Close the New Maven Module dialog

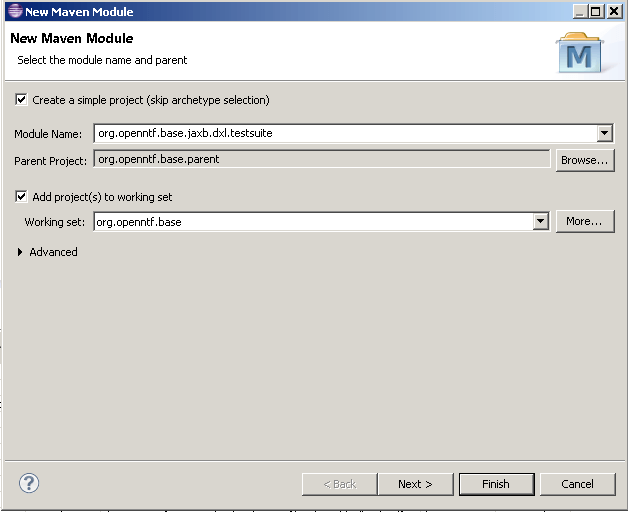coord(615,11)
